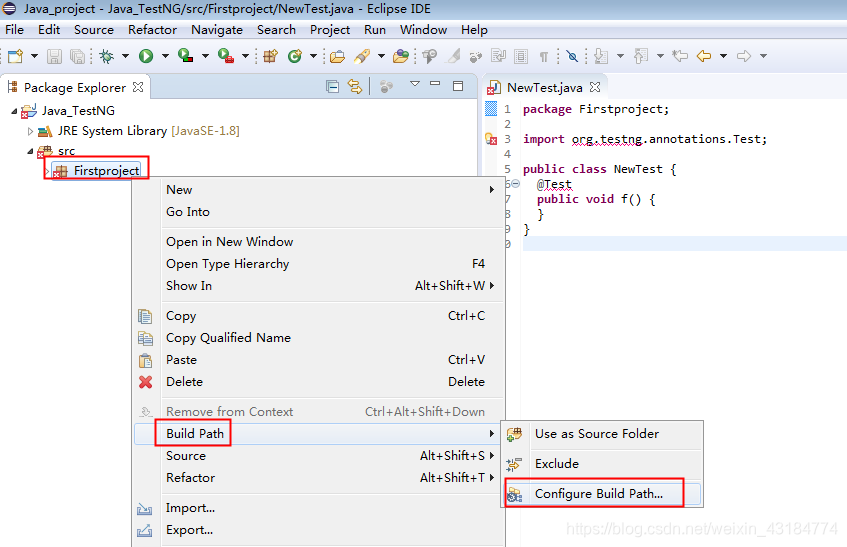
Task: Click the Save All icon
Action: point(77,56)
